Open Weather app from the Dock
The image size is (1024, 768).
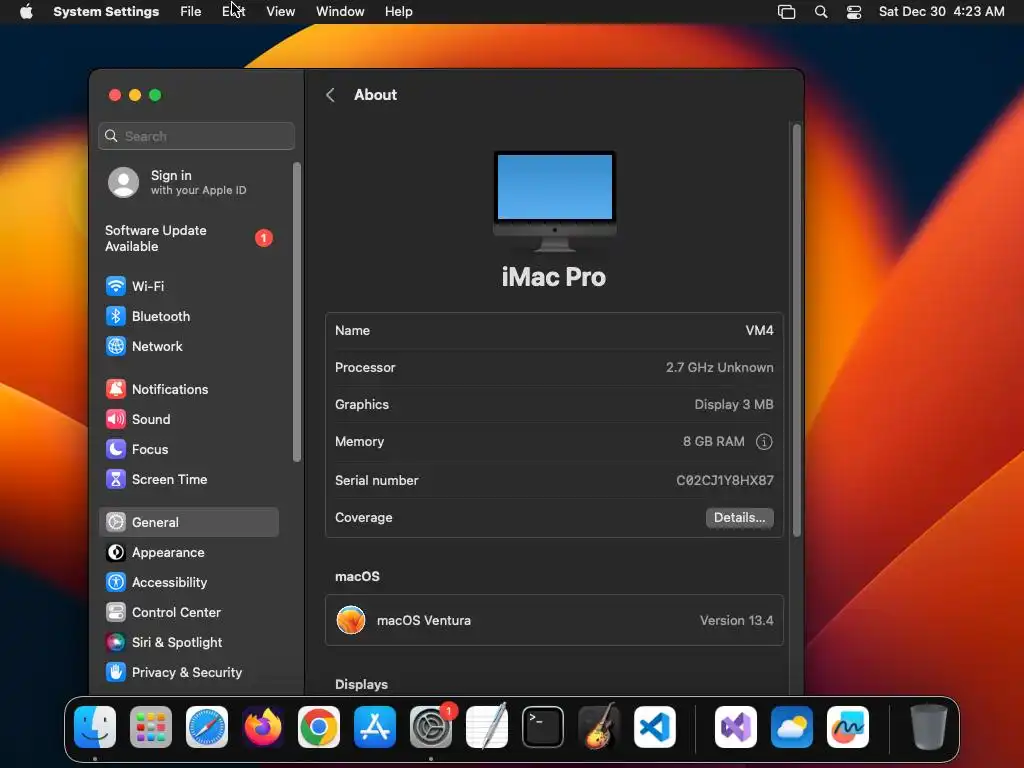pos(792,727)
